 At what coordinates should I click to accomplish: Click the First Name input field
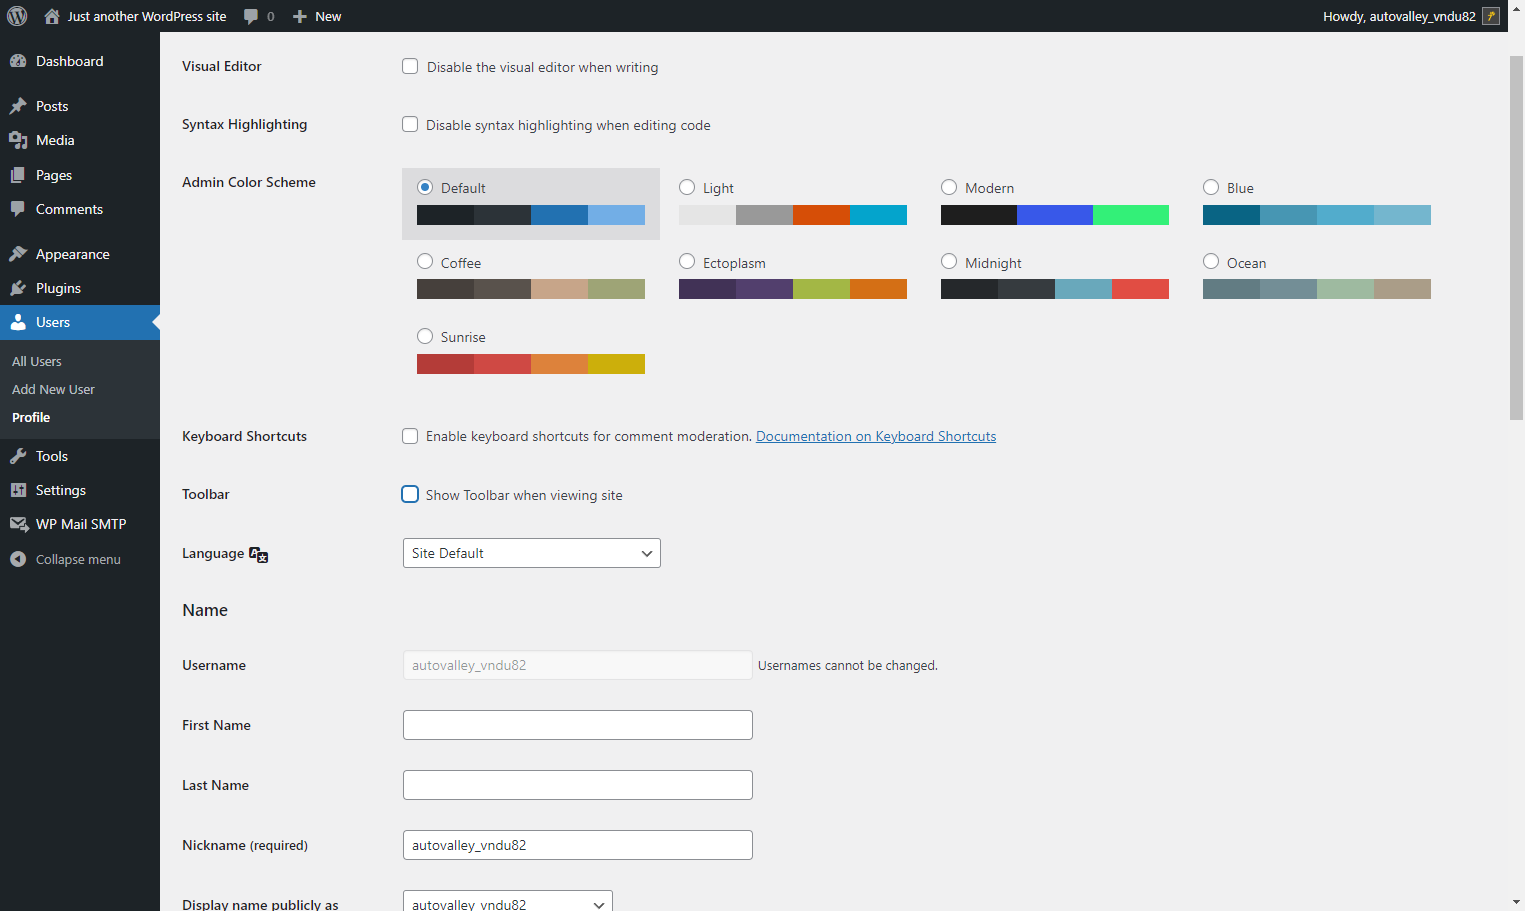pos(578,725)
